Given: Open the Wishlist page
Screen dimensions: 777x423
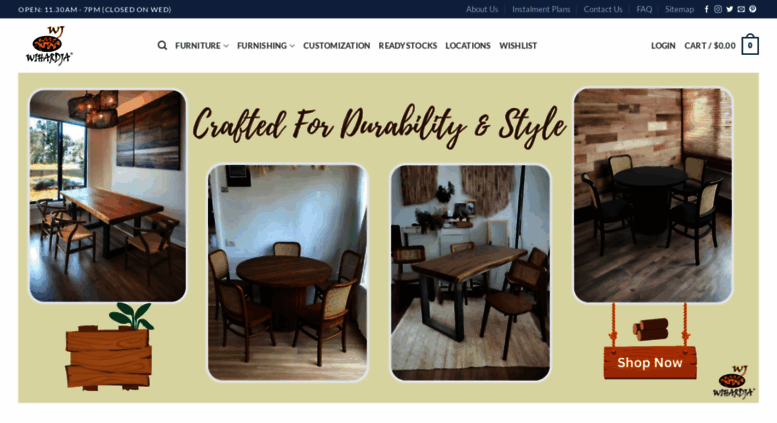Looking at the screenshot, I should point(518,46).
